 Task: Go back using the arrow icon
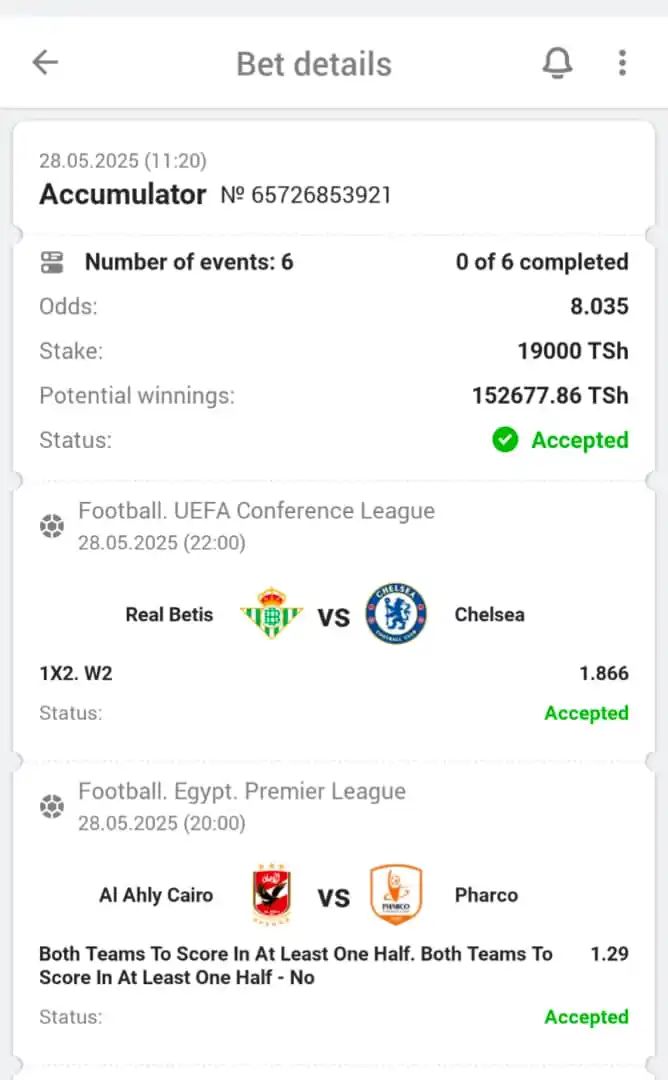pos(45,63)
